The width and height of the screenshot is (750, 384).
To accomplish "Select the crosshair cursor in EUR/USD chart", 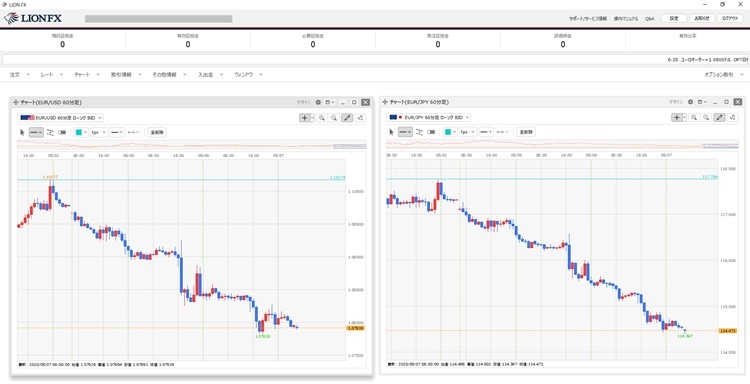I will 305,118.
